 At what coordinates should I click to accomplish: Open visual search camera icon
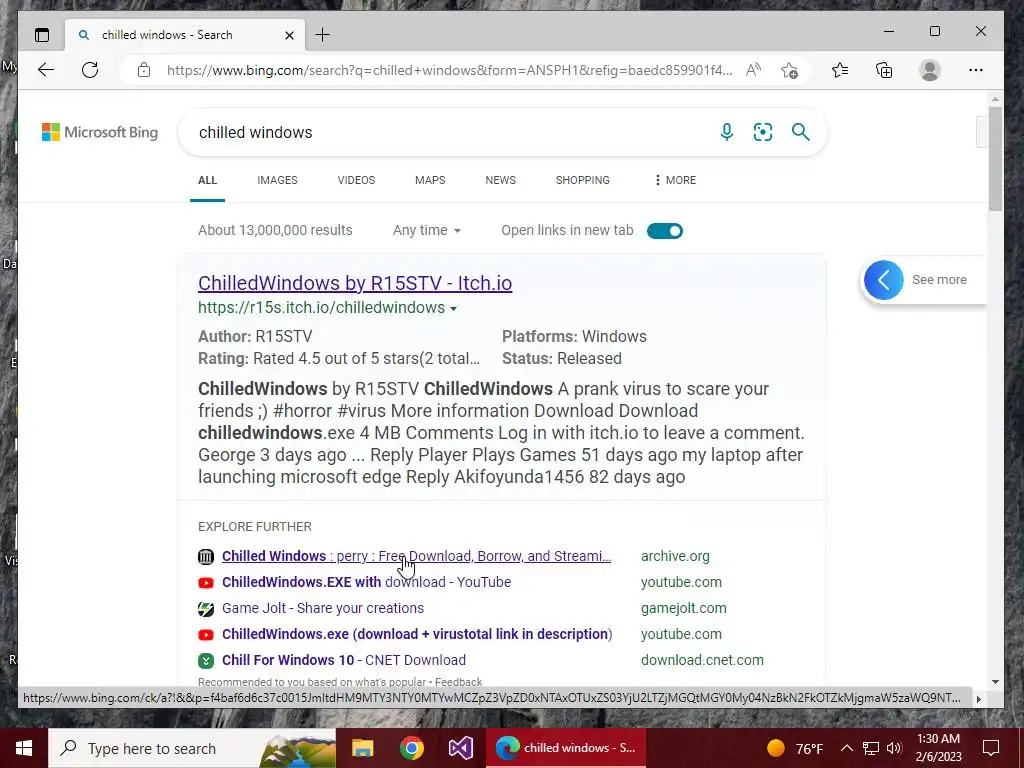(763, 132)
